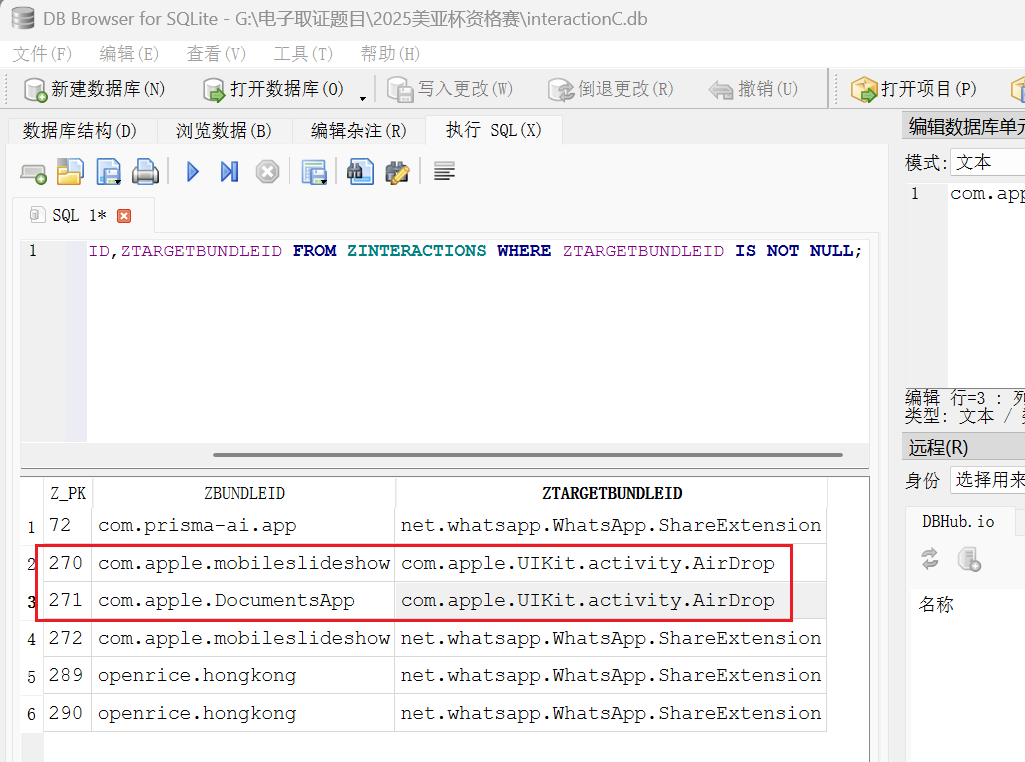
Task: Open the 身份 identity dropdown
Action: (x=986, y=481)
